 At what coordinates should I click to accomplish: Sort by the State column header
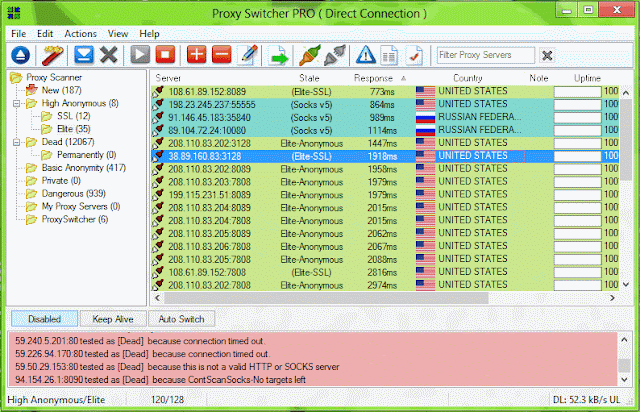click(309, 78)
